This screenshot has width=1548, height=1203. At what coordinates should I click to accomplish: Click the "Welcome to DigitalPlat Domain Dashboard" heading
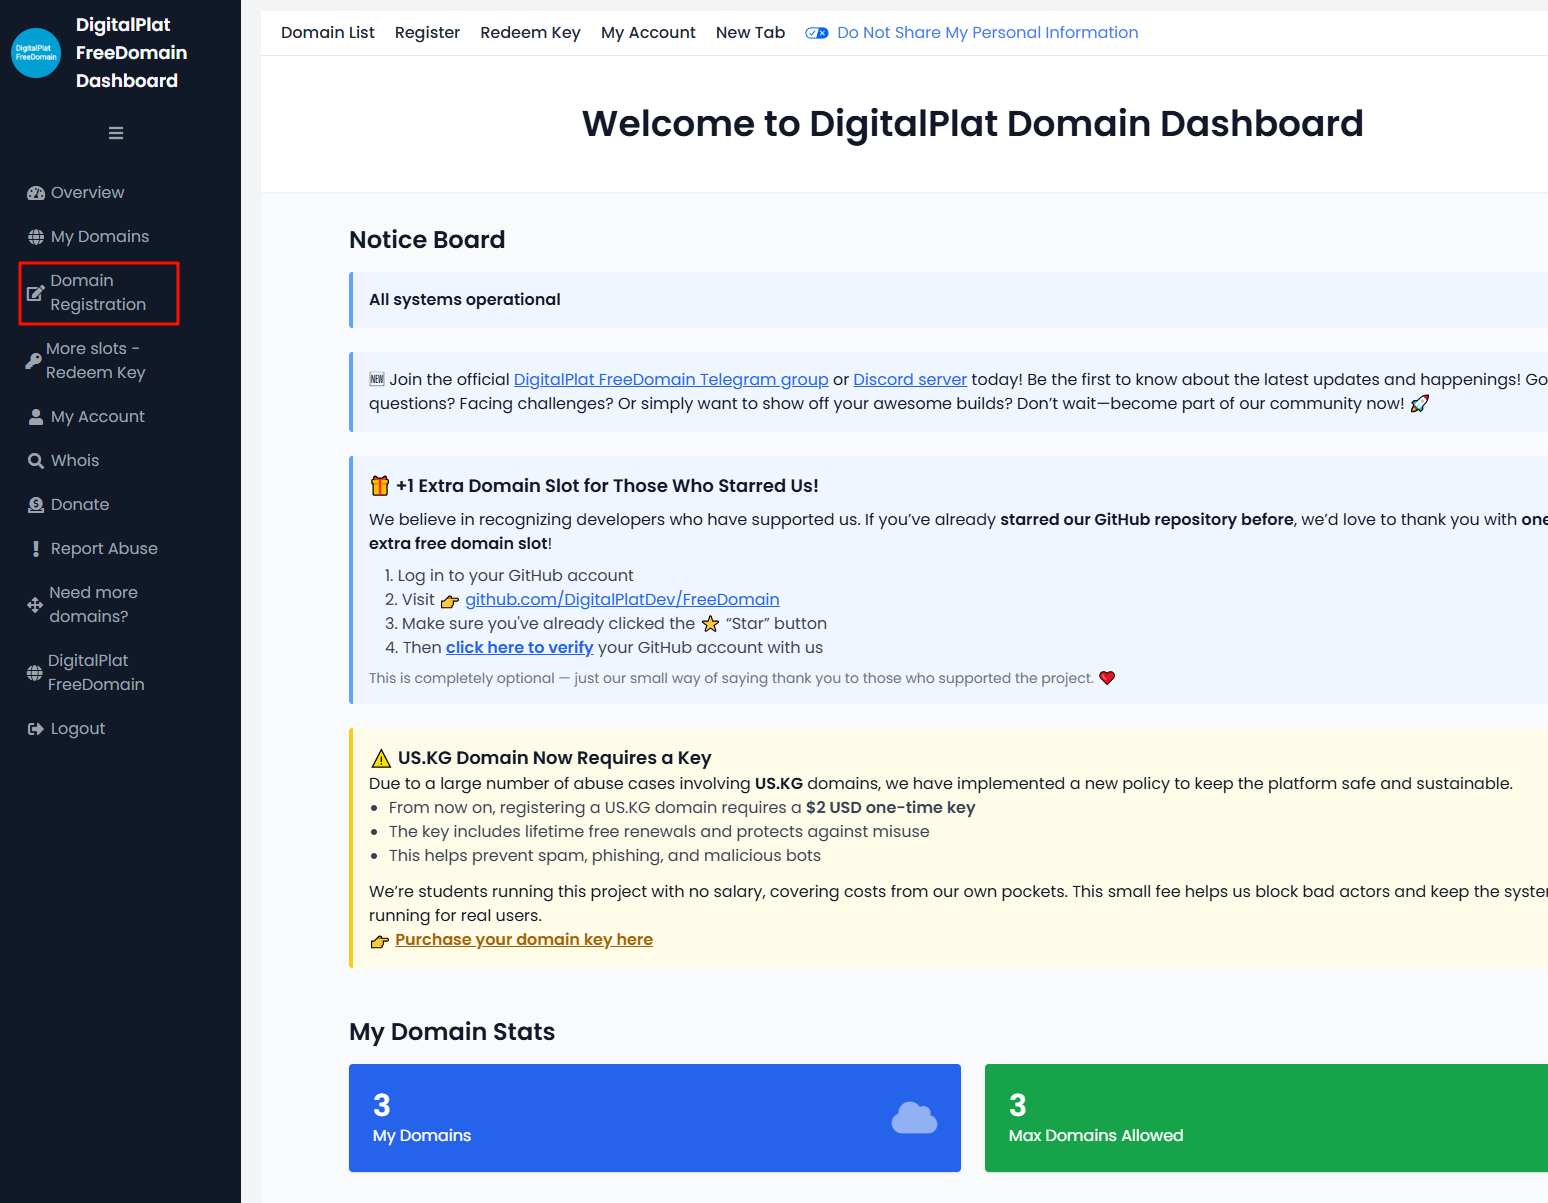pyautogui.click(x=973, y=124)
